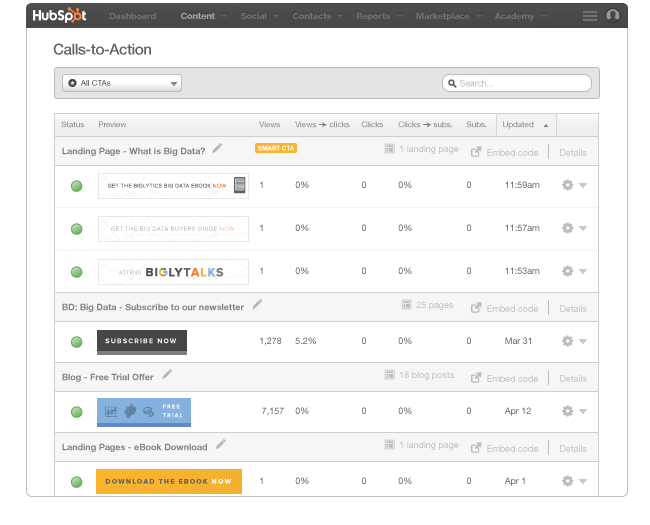Screen dimensions: 650x525
Task: Open the Academy menu
Action: click(x=520, y=16)
